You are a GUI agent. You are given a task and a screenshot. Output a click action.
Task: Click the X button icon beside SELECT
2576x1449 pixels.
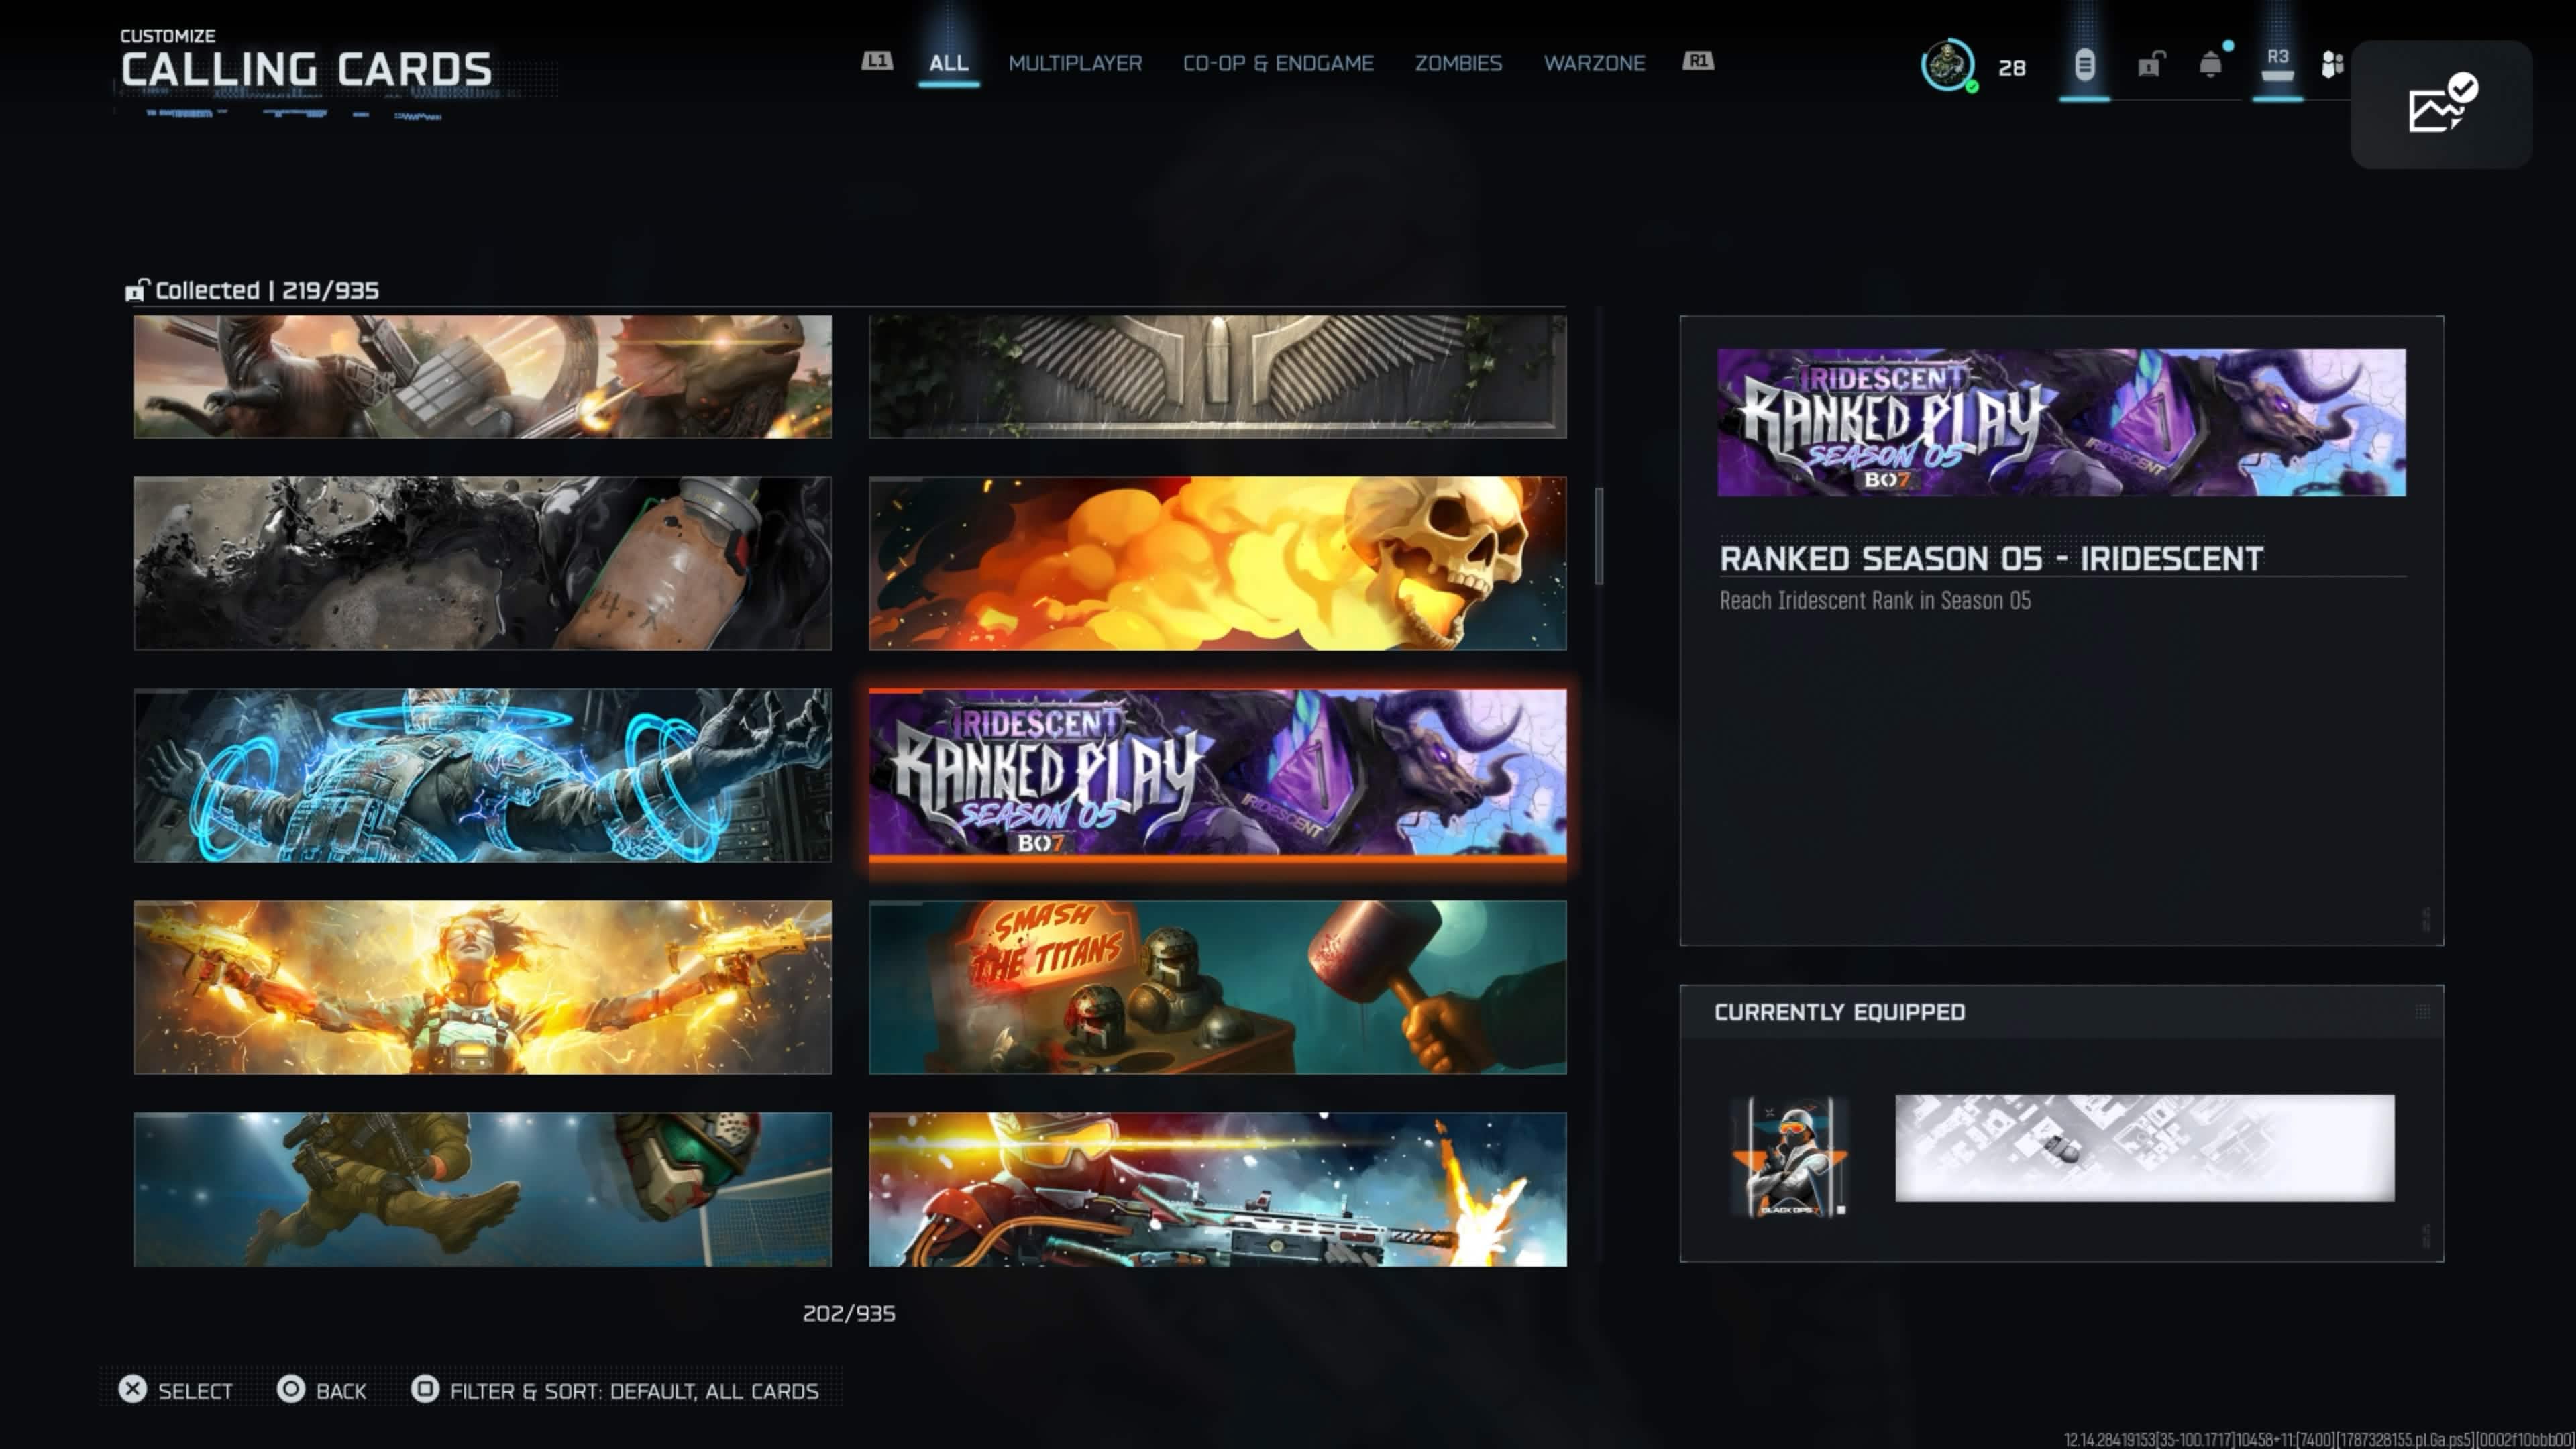coord(132,1389)
